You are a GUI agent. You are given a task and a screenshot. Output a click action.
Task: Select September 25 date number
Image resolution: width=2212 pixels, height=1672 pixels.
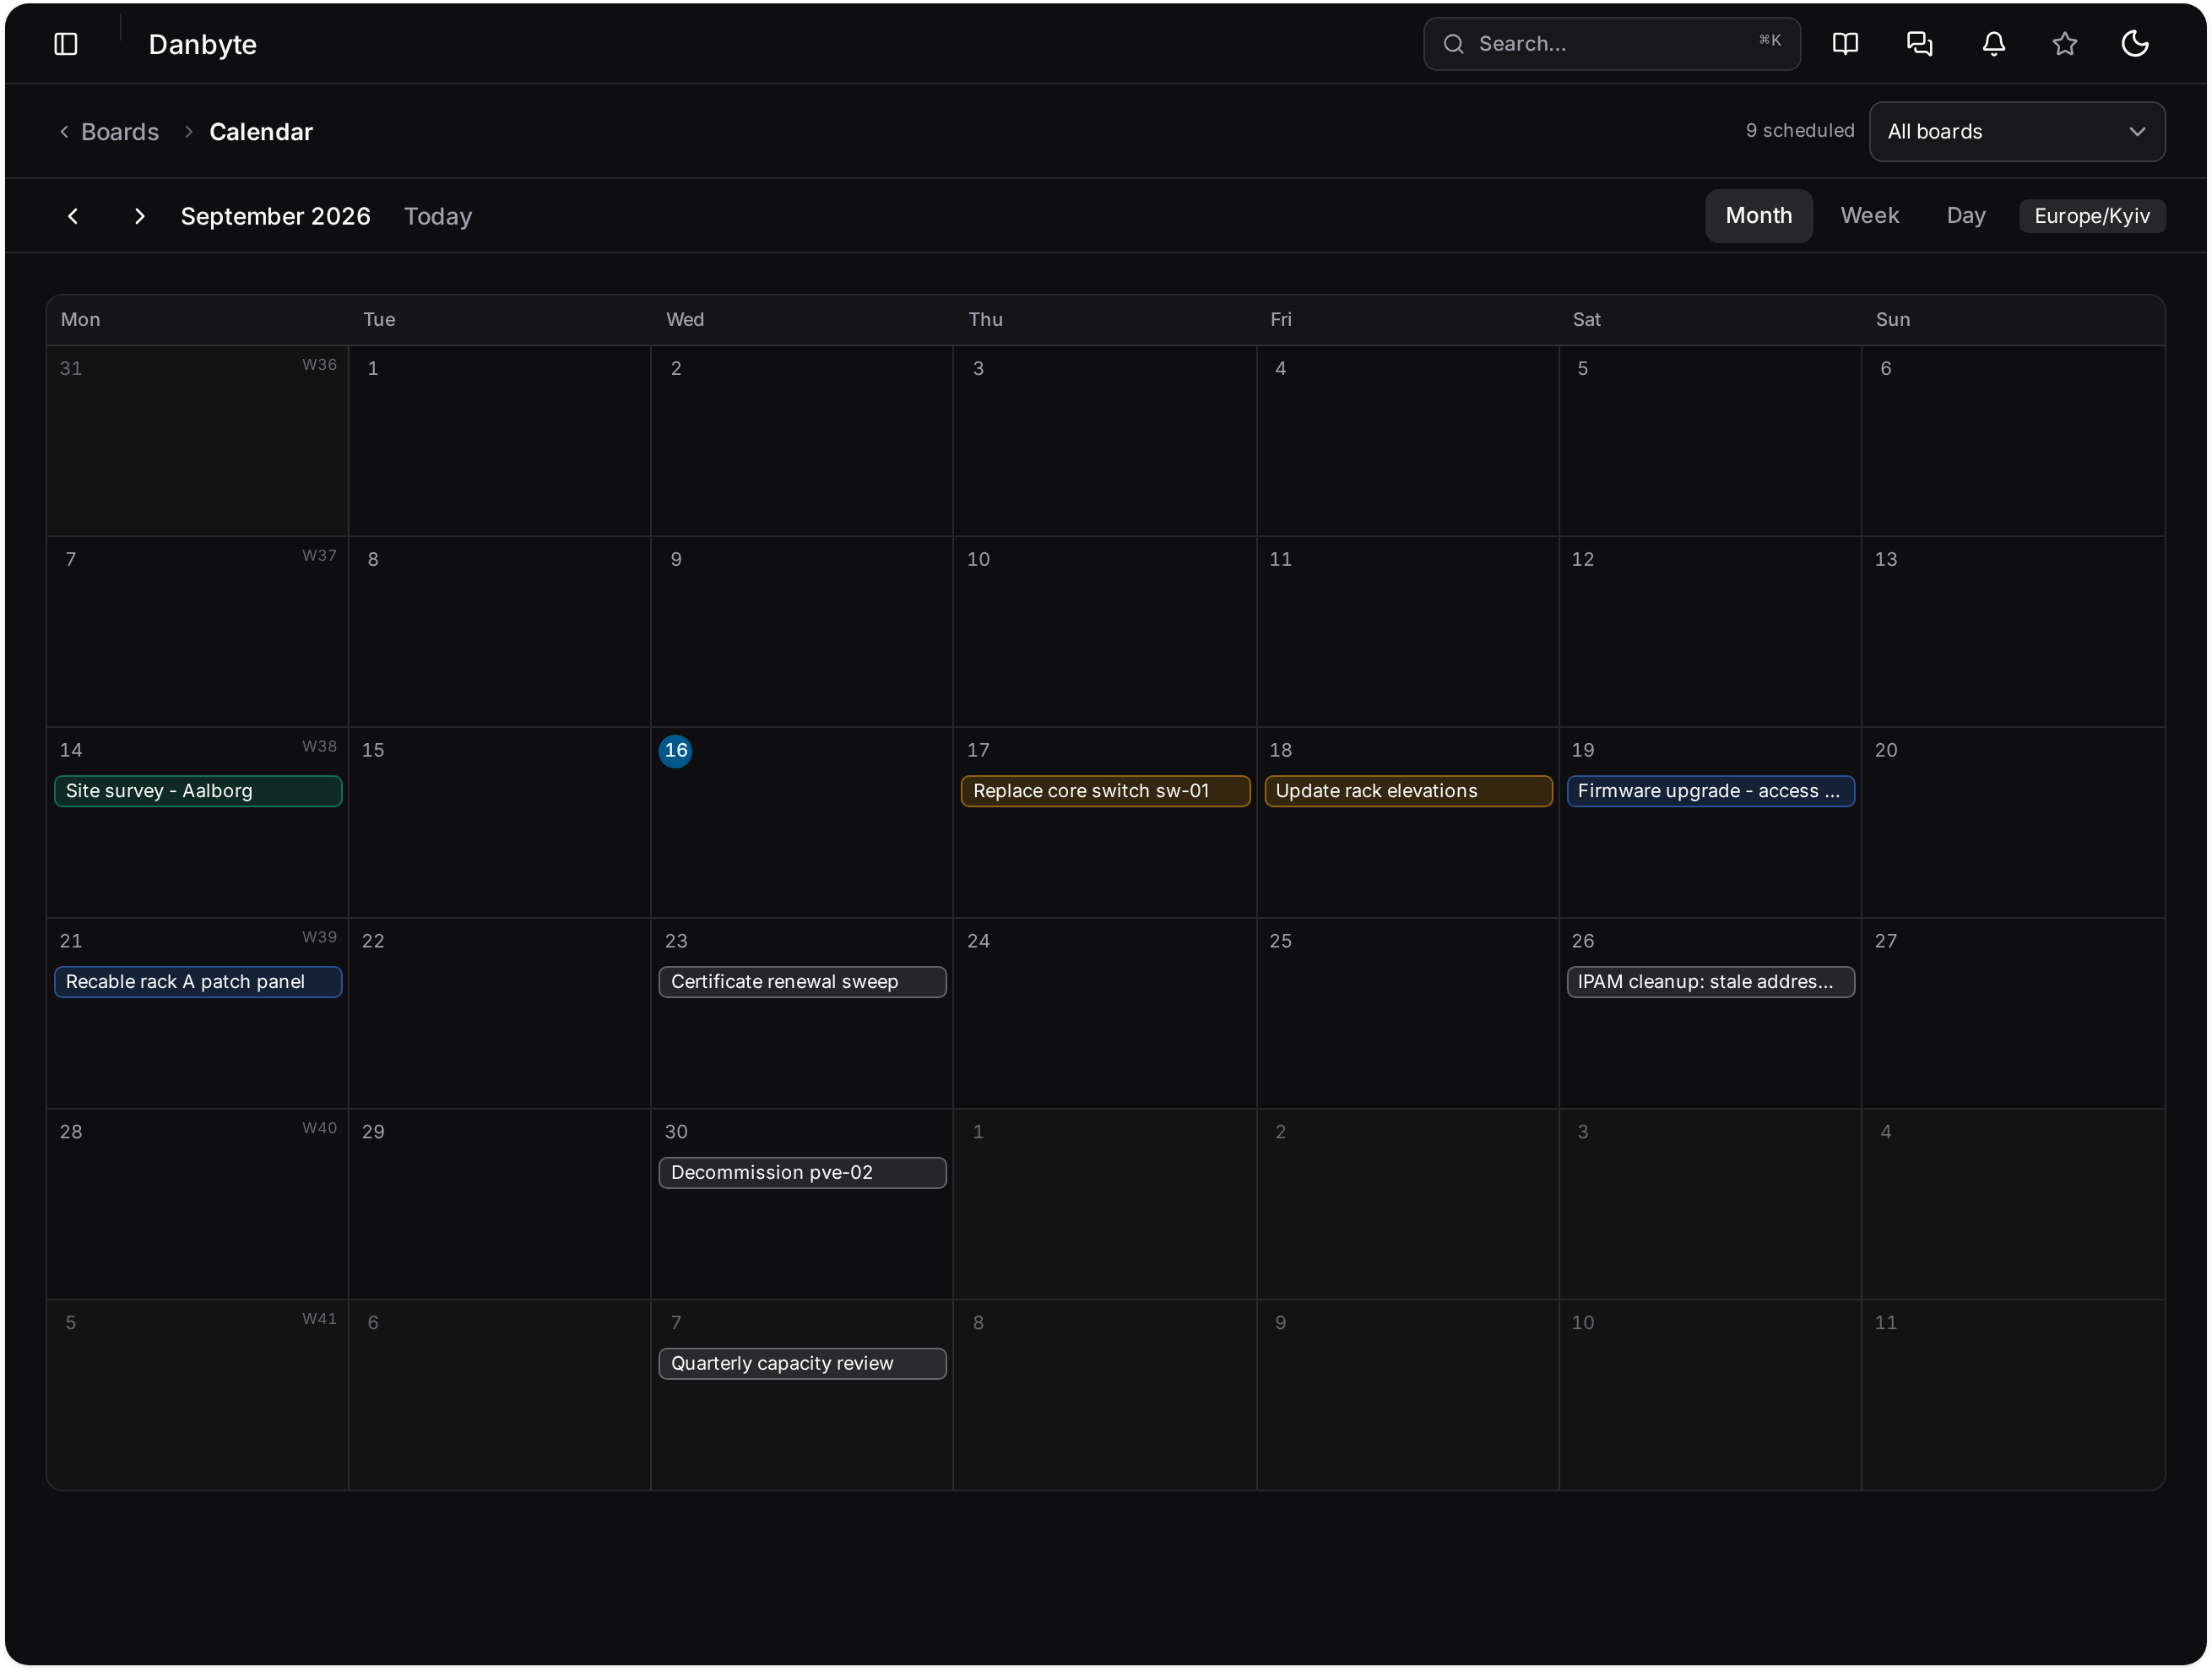(x=1280, y=941)
